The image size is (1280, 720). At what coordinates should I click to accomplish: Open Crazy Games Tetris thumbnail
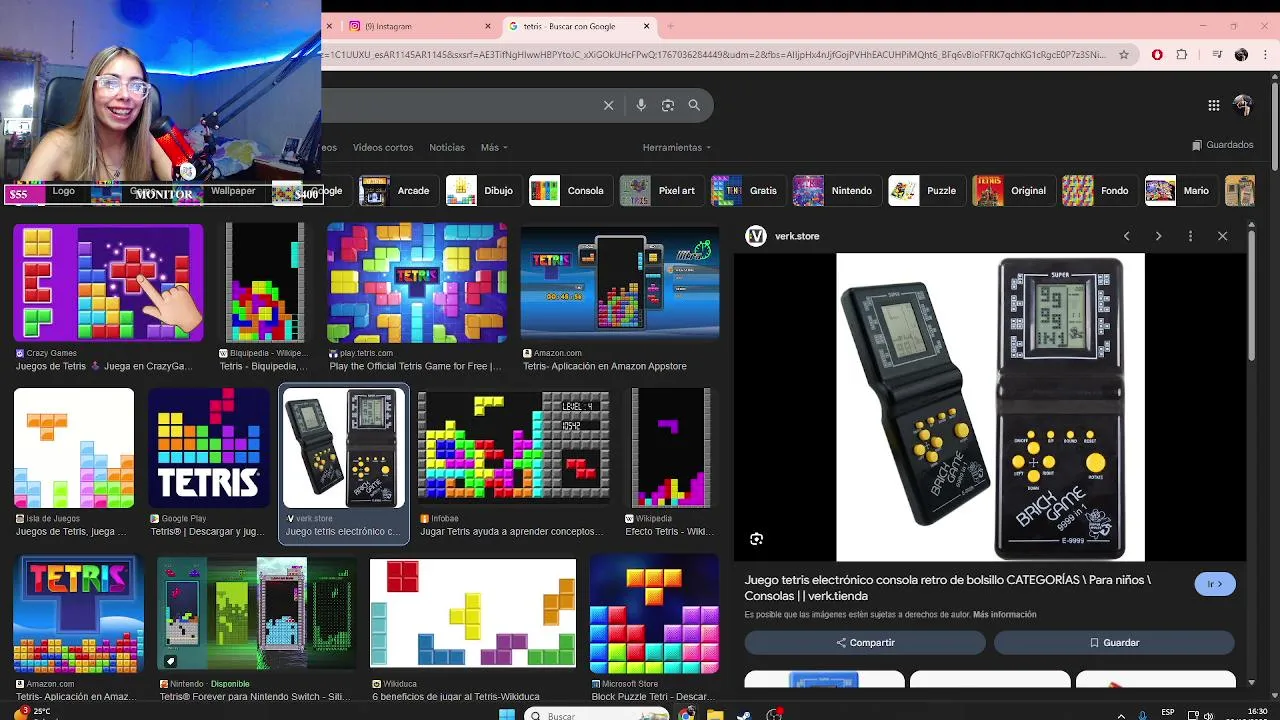[108, 283]
